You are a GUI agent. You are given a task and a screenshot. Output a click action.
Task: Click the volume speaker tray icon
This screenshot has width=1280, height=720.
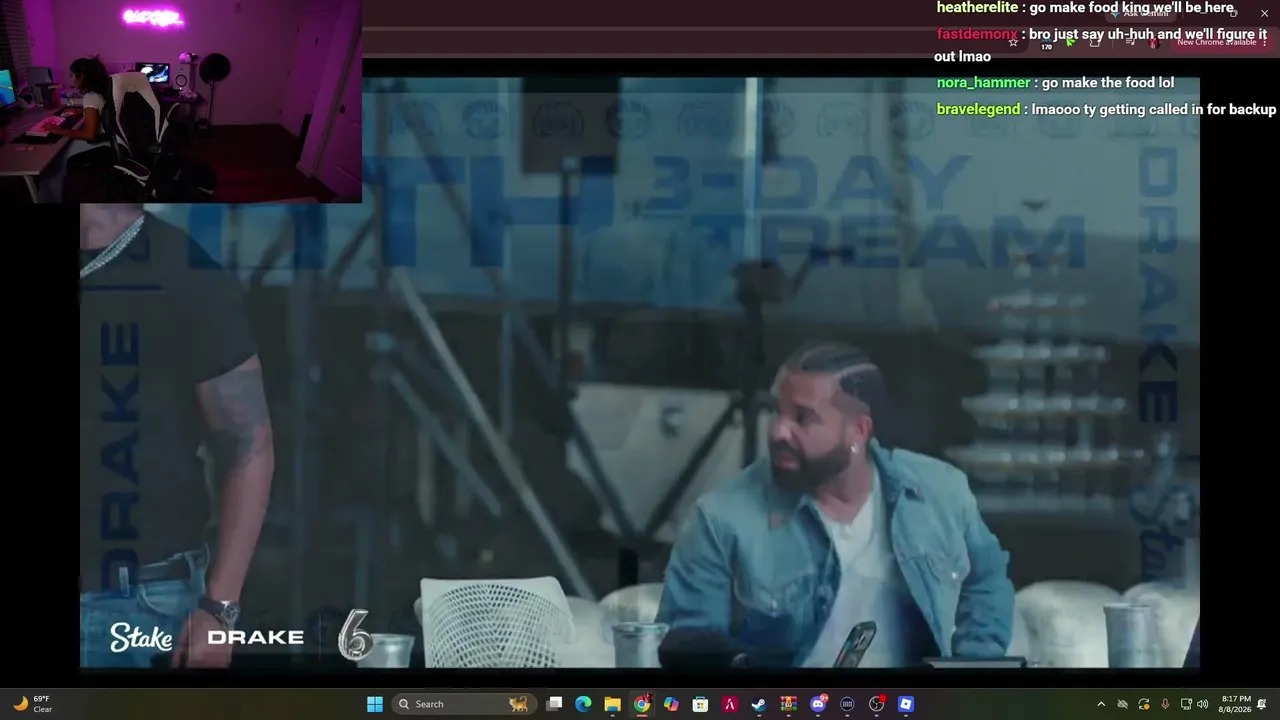tap(1203, 704)
